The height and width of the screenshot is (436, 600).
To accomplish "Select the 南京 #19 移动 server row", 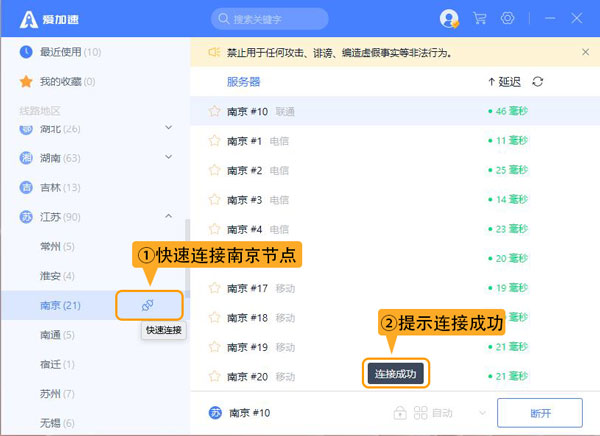I will [x=395, y=347].
